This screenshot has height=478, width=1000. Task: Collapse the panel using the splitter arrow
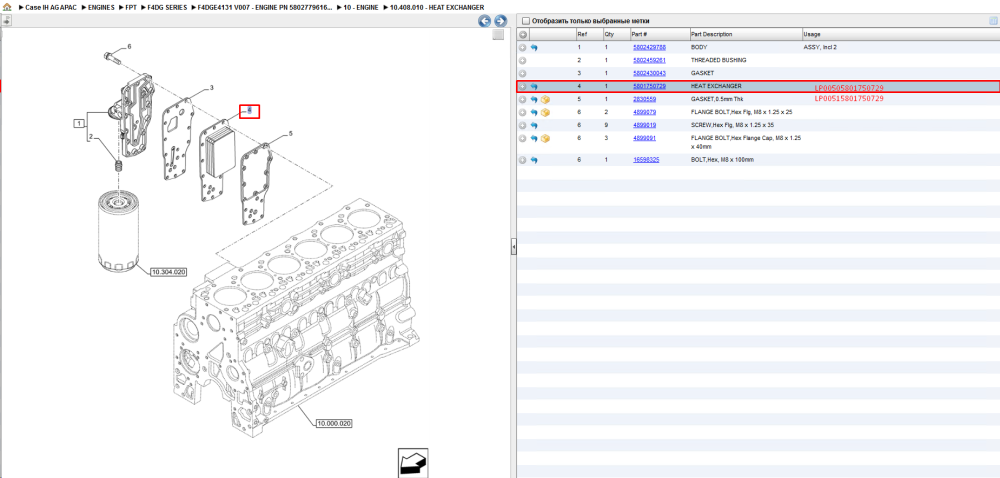point(513,247)
